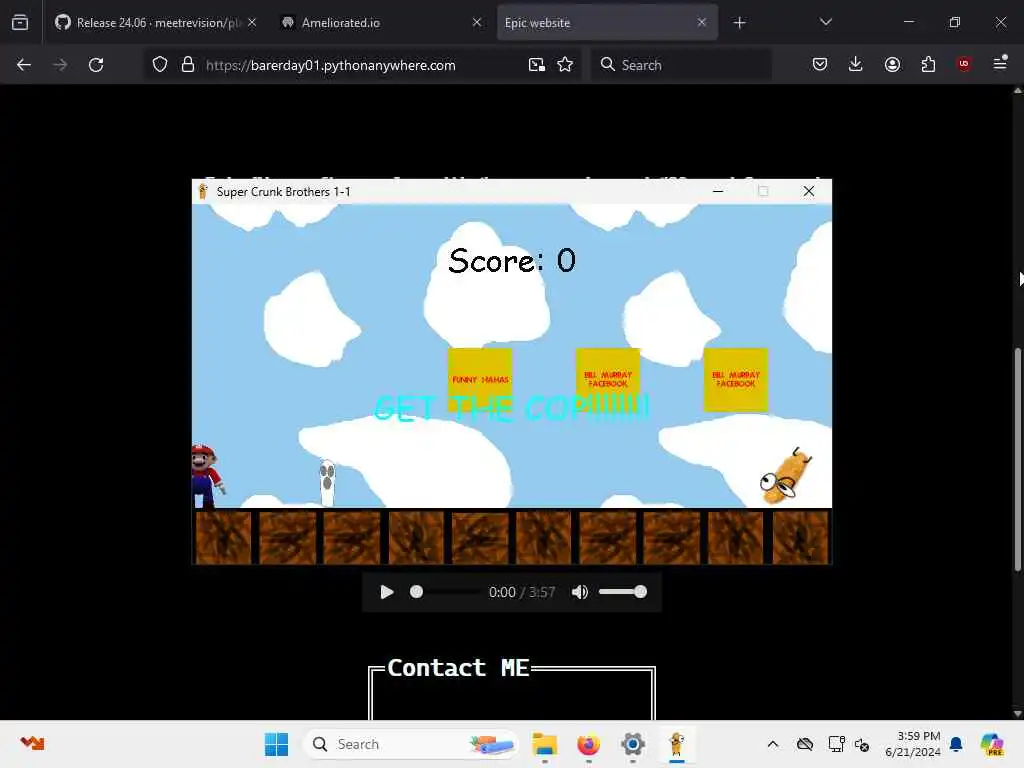1024x768 pixels.
Task: Close the Epic website tab
Action: [701, 23]
